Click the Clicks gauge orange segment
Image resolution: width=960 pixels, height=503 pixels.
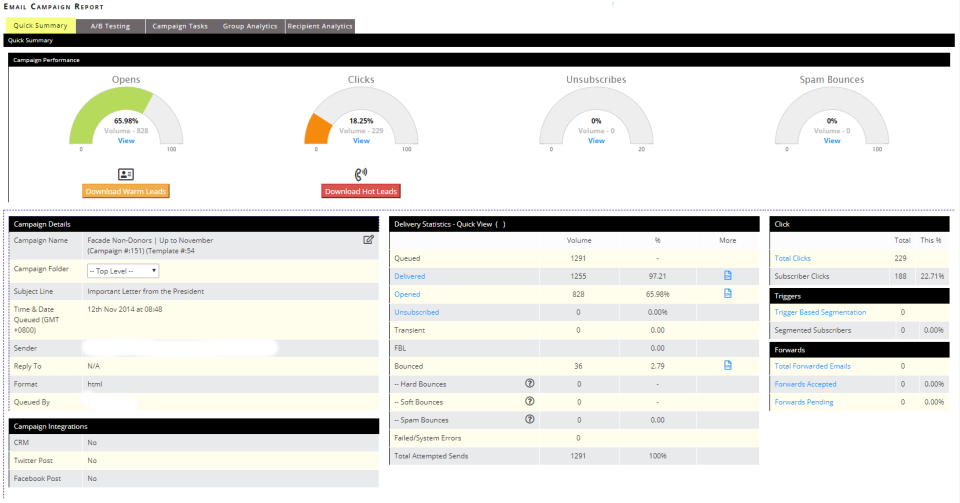pyautogui.click(x=318, y=130)
